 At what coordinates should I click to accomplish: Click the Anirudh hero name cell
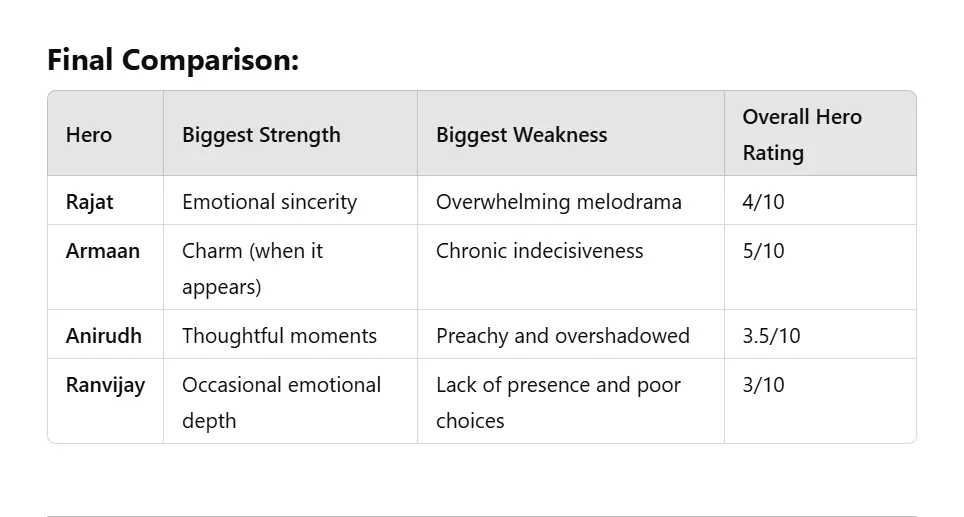pos(104,336)
